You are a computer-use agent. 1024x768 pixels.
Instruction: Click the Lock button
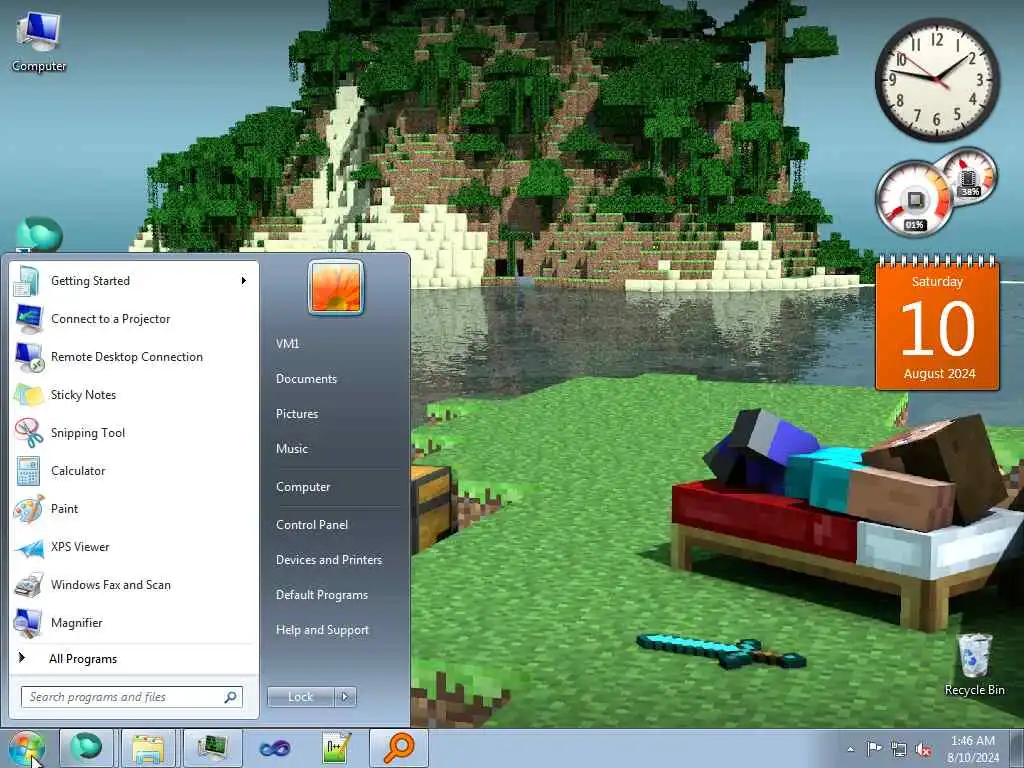tap(300, 697)
